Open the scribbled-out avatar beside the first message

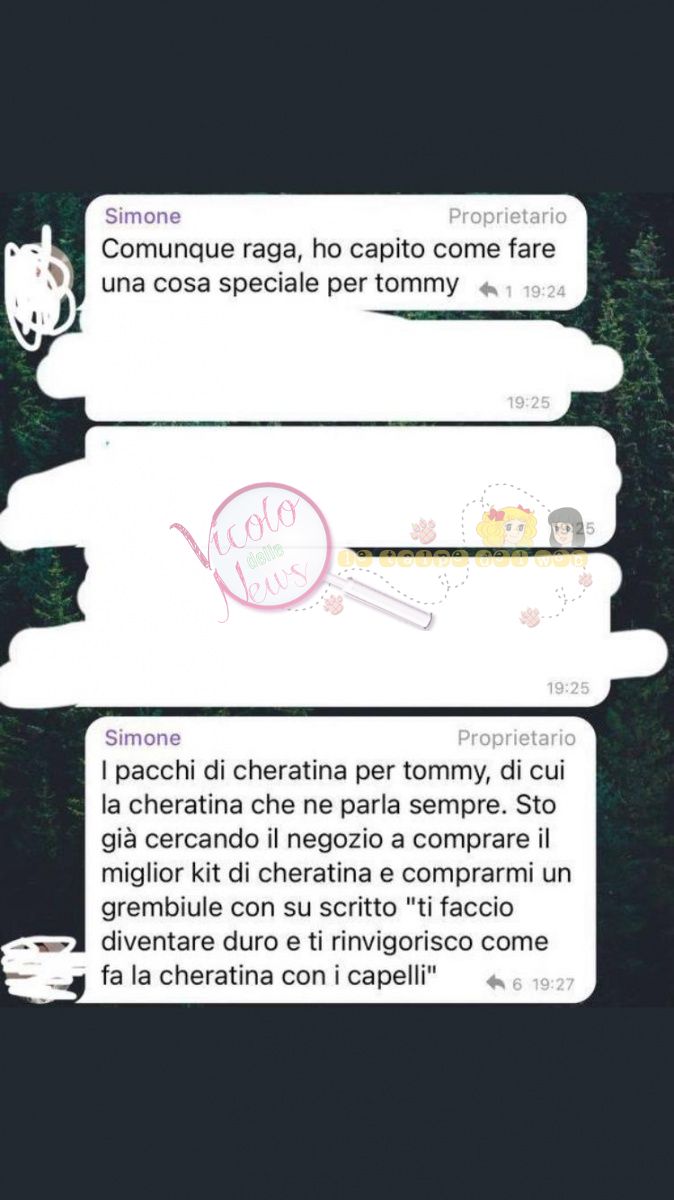tap(38, 282)
